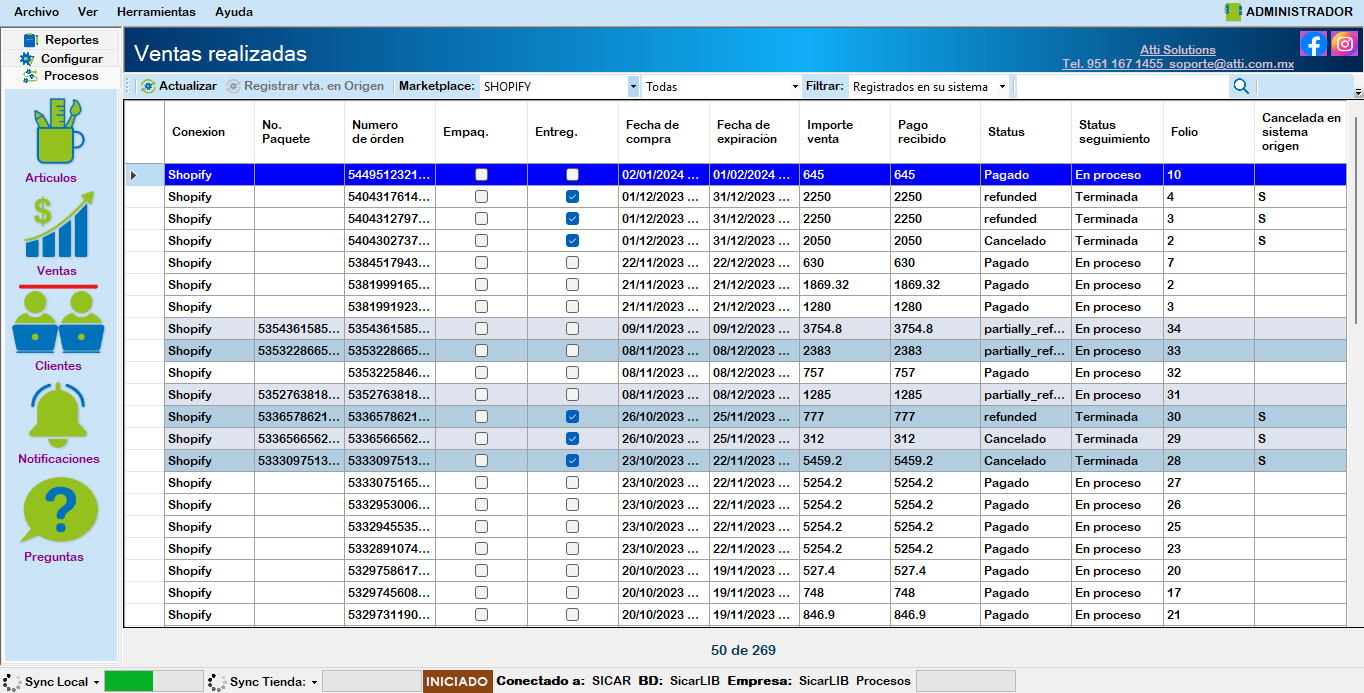Open the Atti Solutions link

1178,50
